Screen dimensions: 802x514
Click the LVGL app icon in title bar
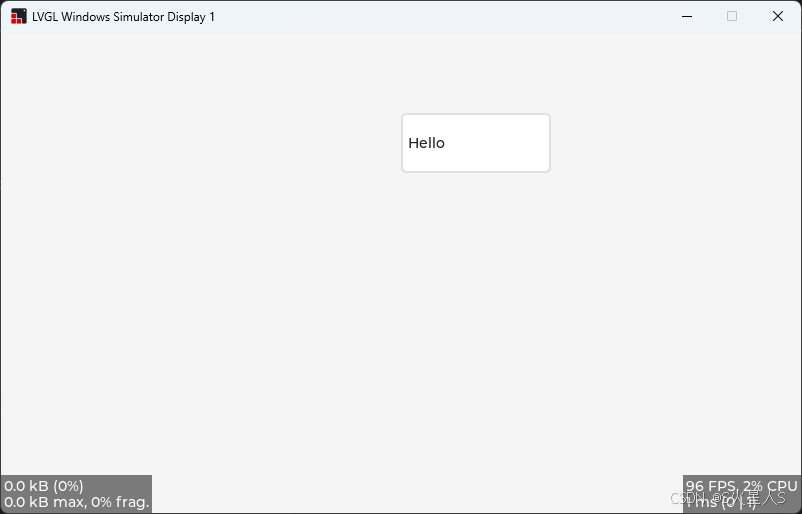coord(18,16)
